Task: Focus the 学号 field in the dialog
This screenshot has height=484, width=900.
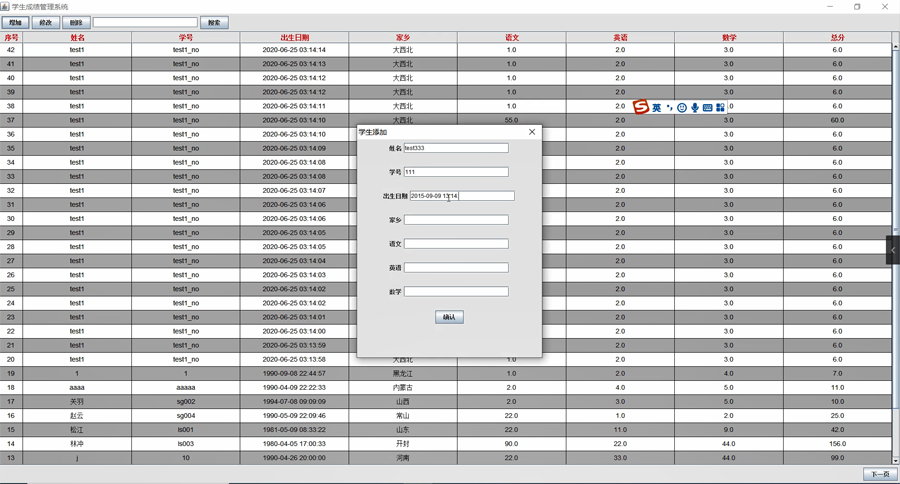Action: pos(456,172)
